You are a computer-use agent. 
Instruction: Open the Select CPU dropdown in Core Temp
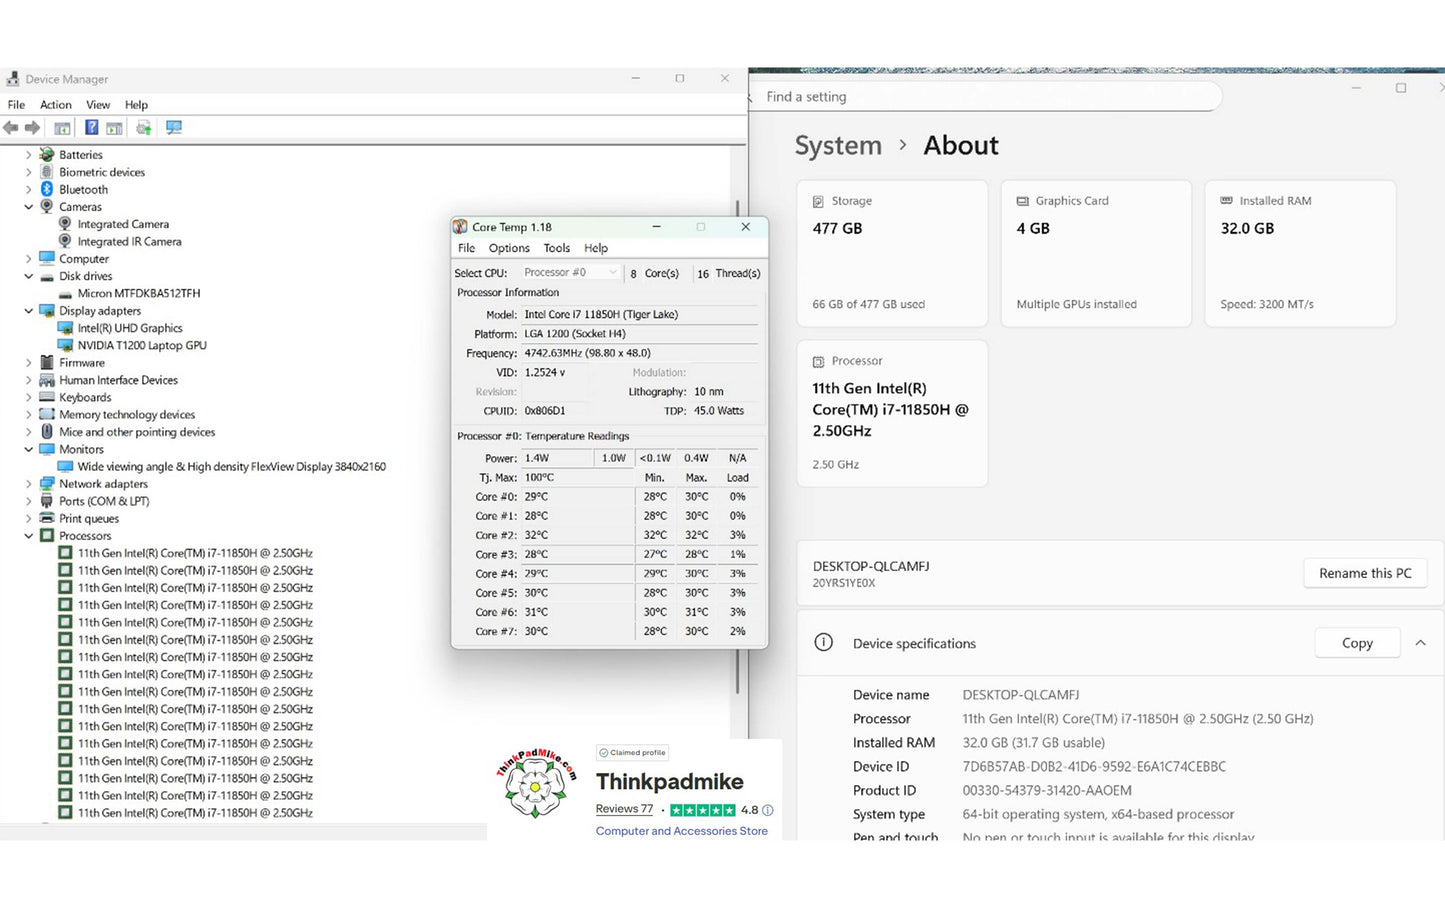point(570,273)
